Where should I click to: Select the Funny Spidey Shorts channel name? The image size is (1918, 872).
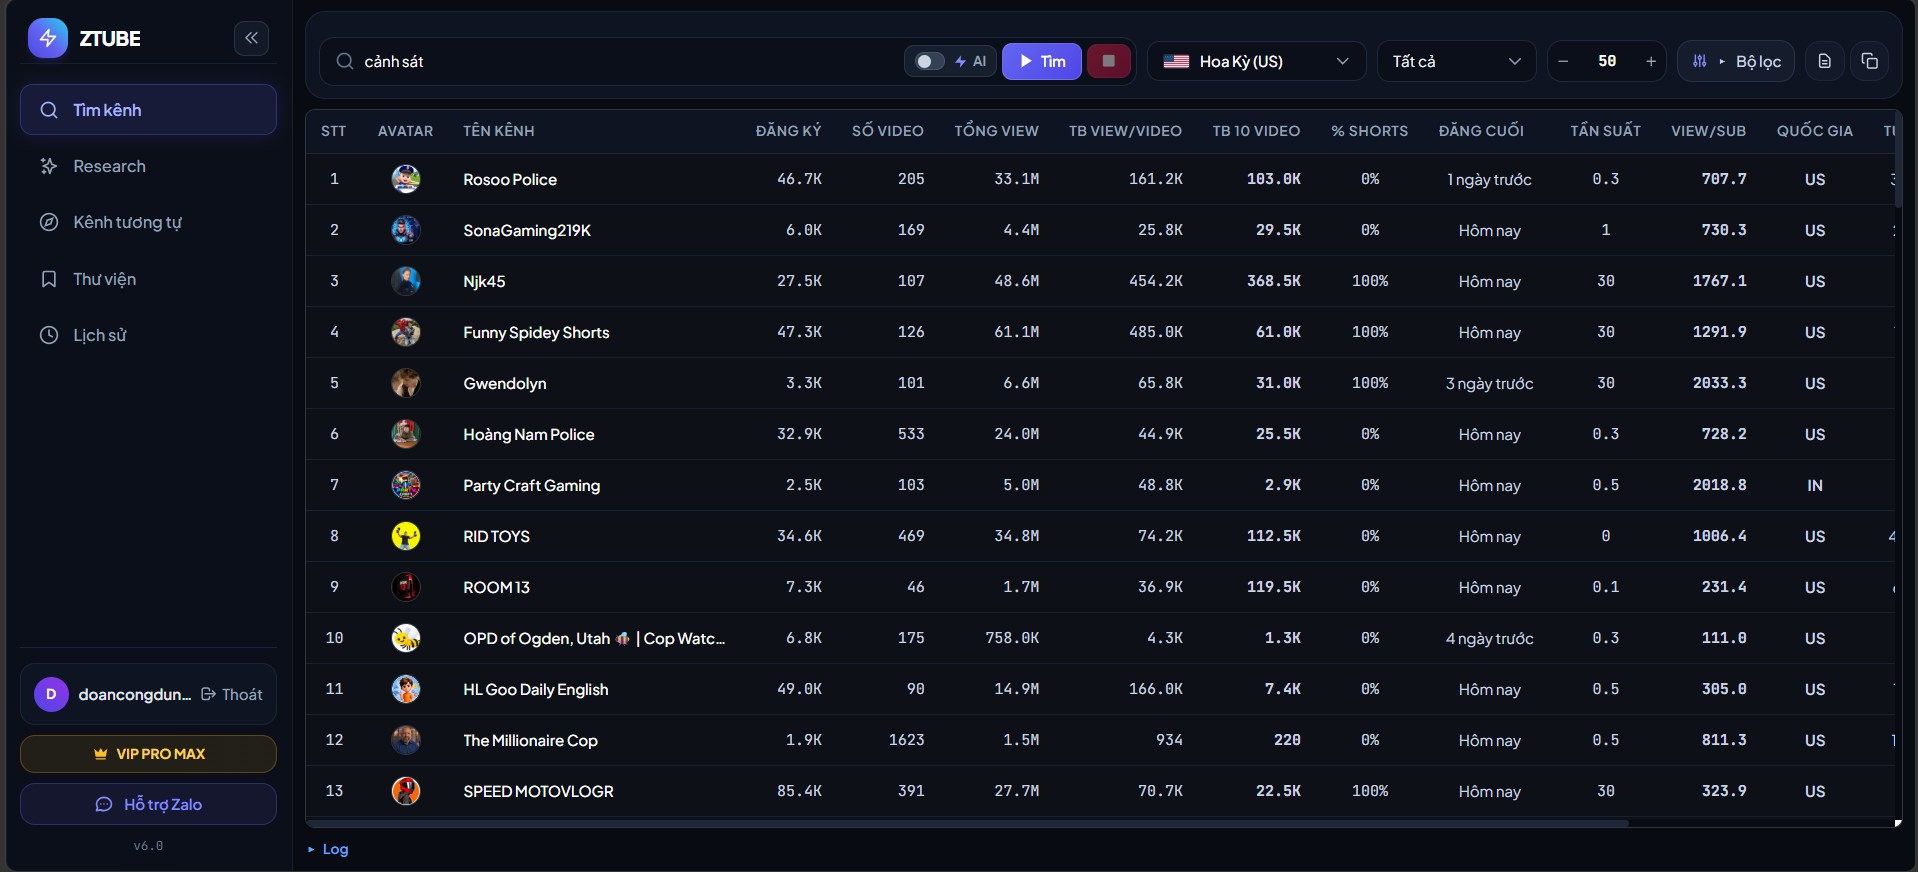click(x=536, y=332)
